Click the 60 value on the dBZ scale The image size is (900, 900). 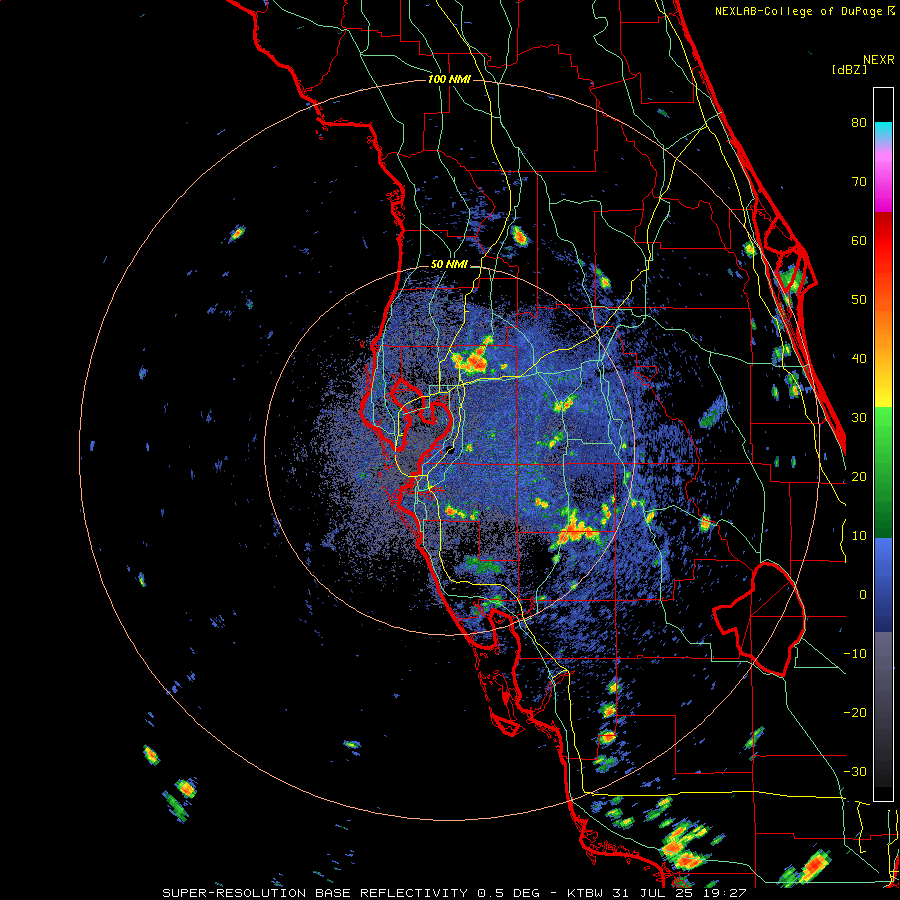(859, 240)
